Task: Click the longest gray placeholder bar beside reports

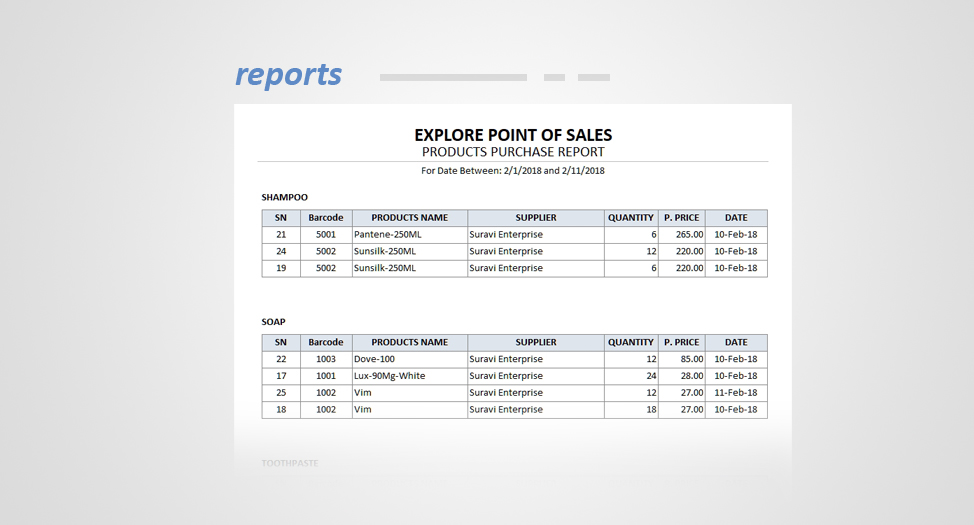Action: [x=453, y=77]
